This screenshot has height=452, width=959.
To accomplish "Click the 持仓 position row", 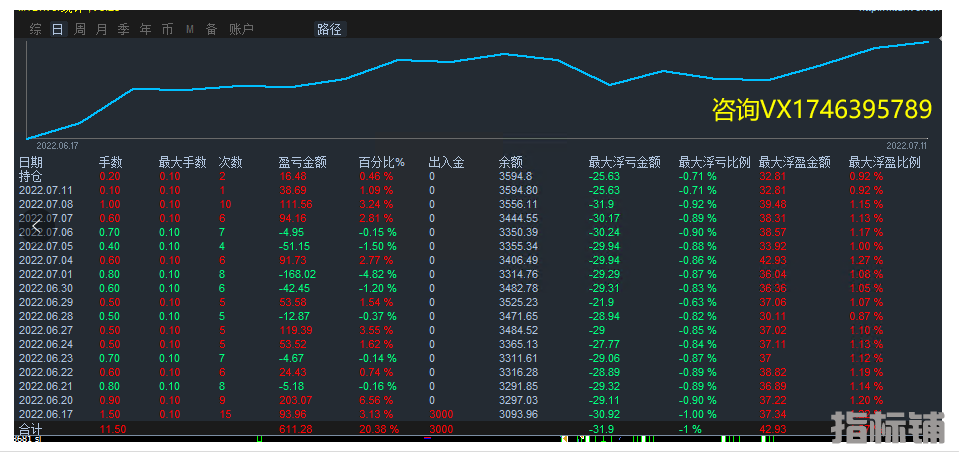I will tap(30, 176).
